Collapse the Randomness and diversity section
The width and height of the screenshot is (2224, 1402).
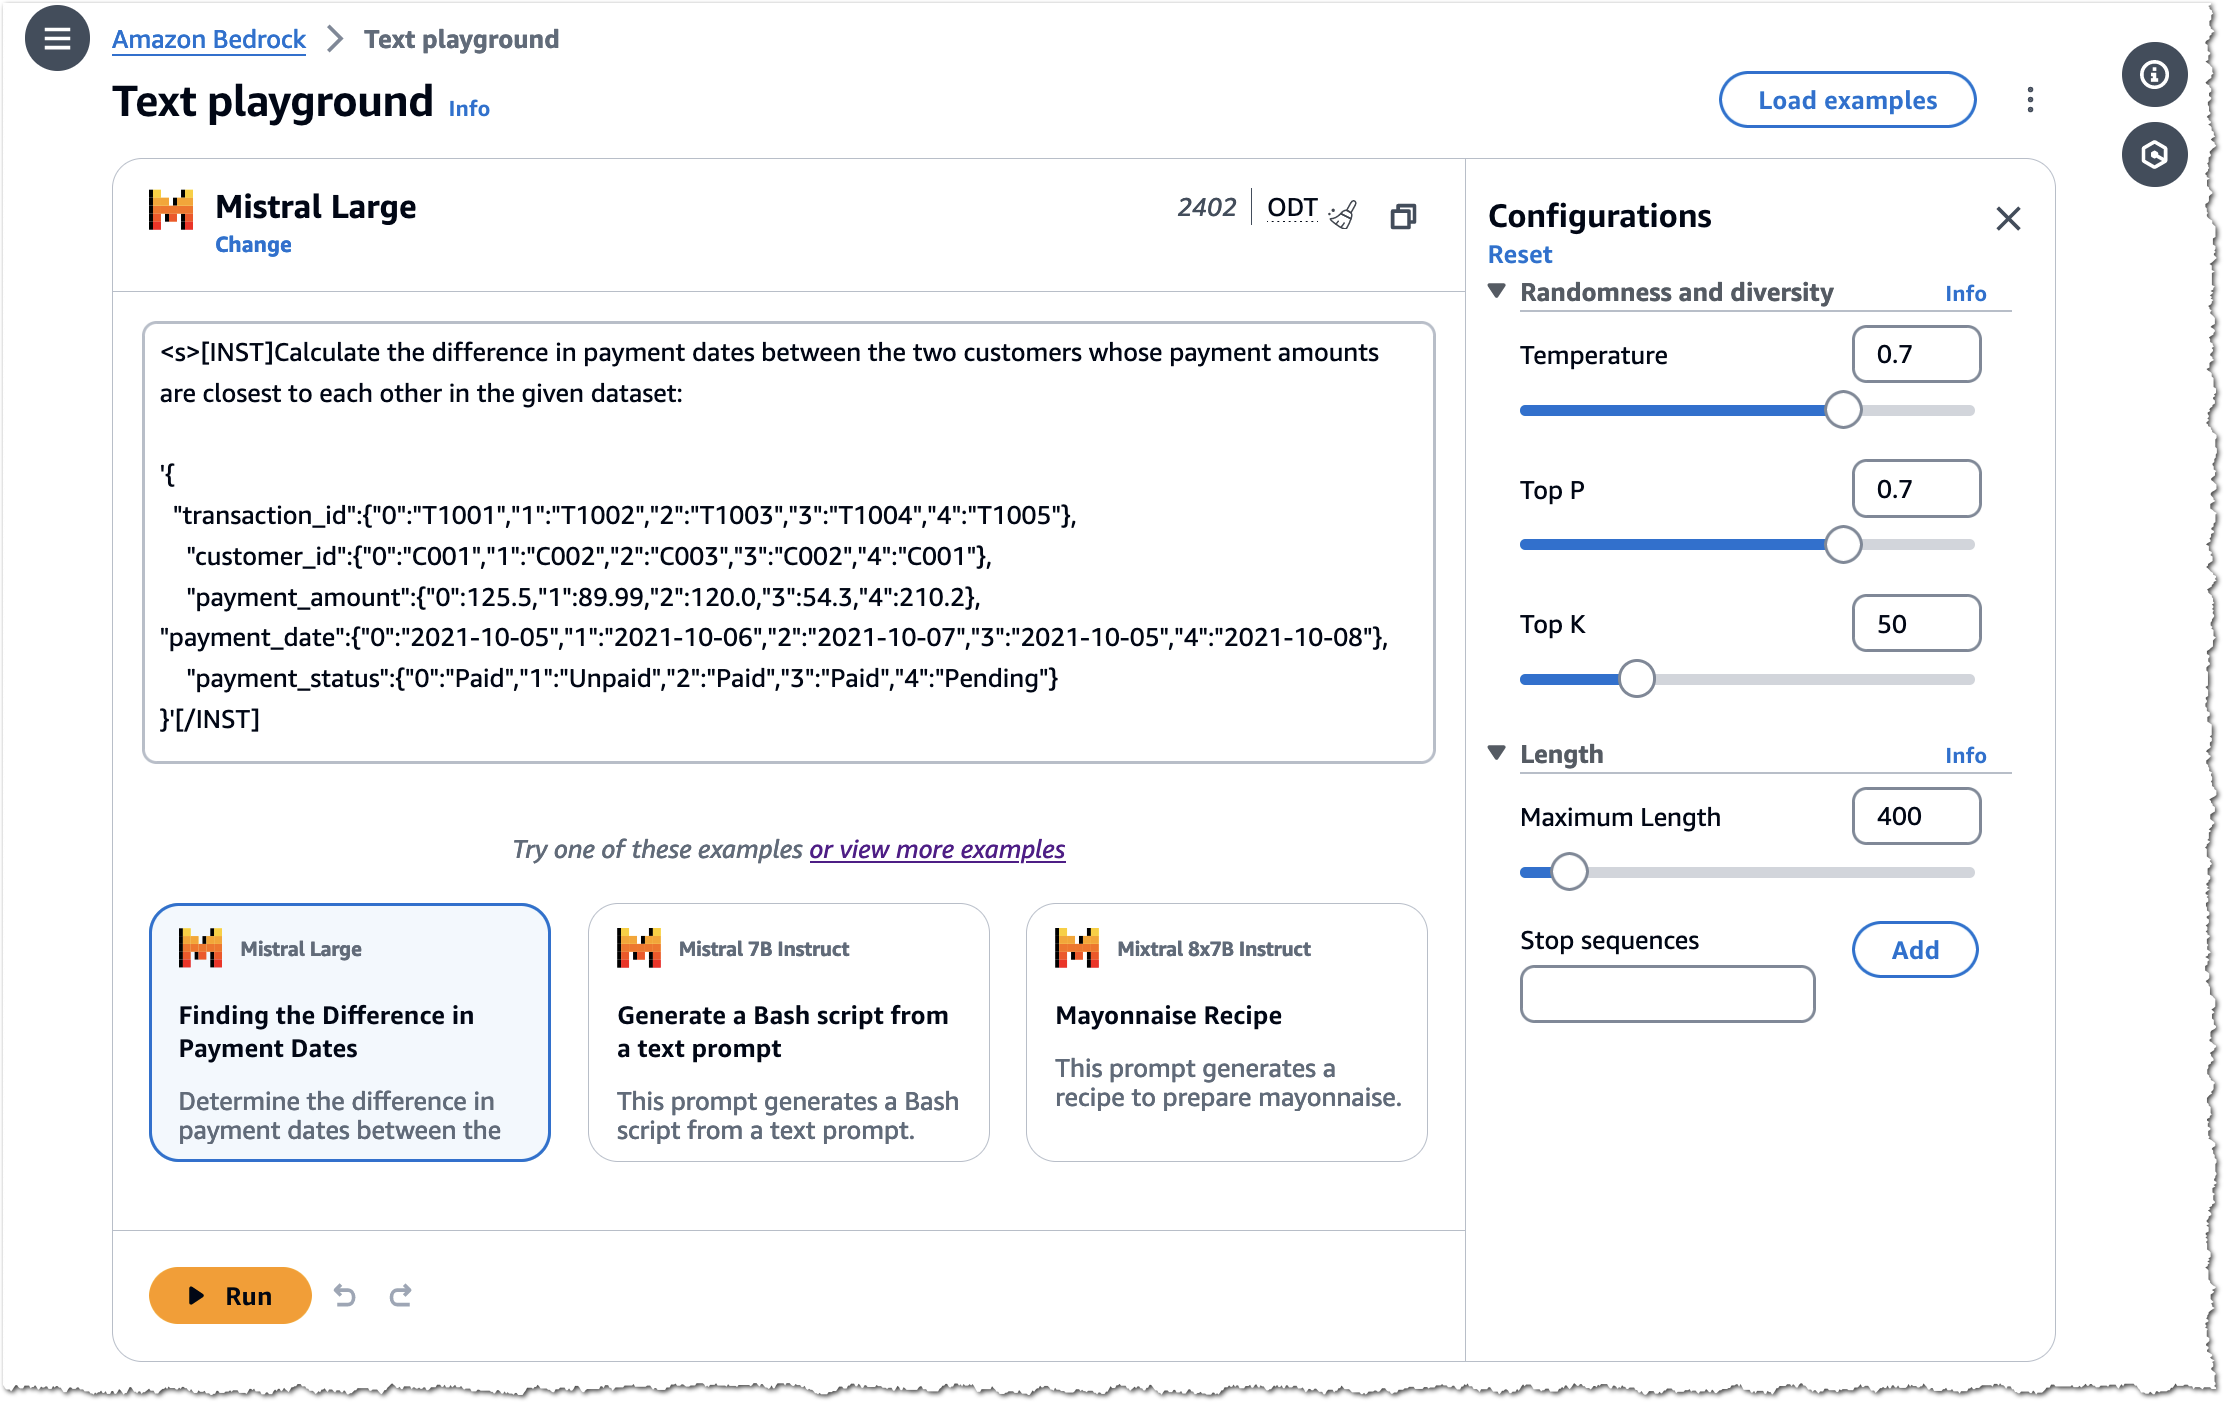pos(1500,292)
